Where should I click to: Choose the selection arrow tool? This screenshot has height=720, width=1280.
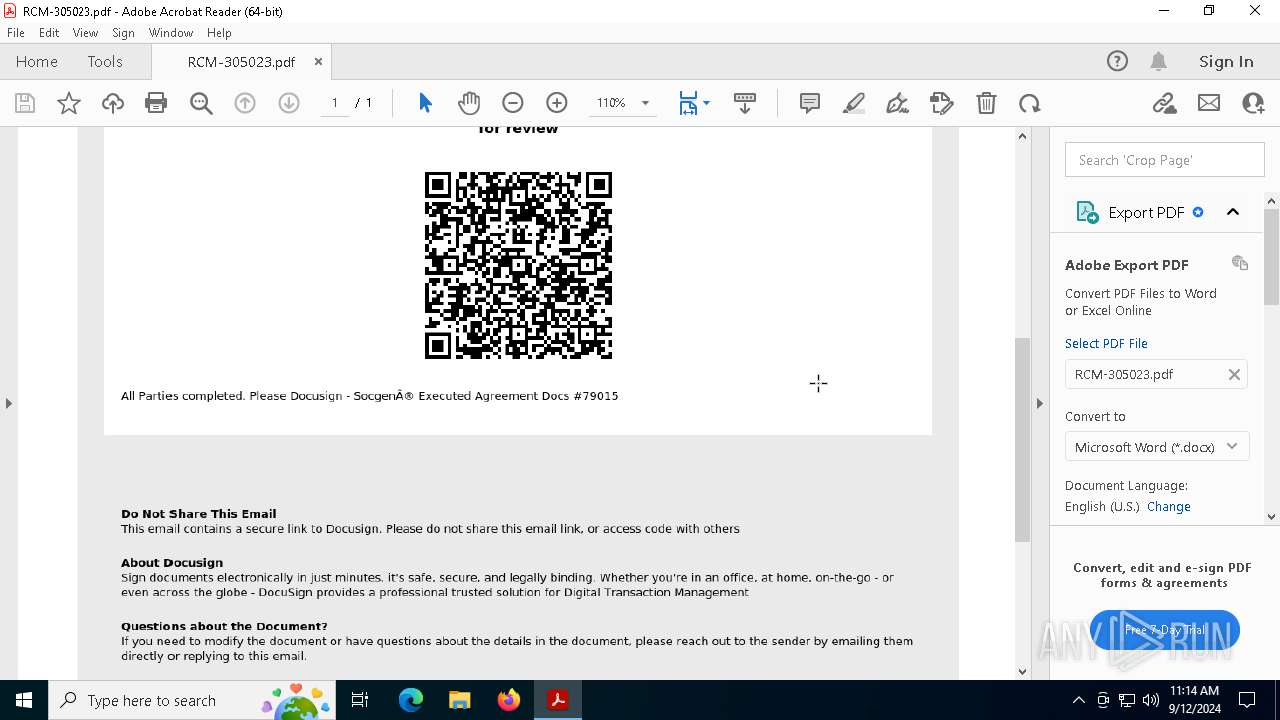click(x=425, y=103)
